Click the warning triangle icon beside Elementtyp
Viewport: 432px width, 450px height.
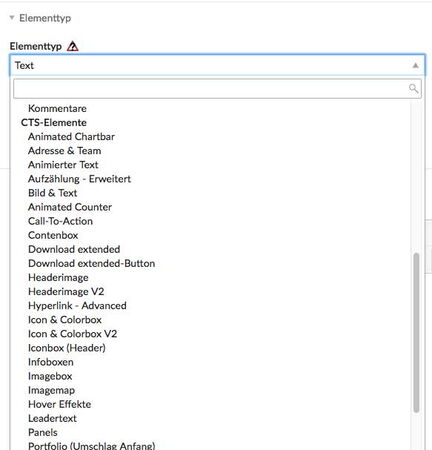pyautogui.click(x=73, y=46)
